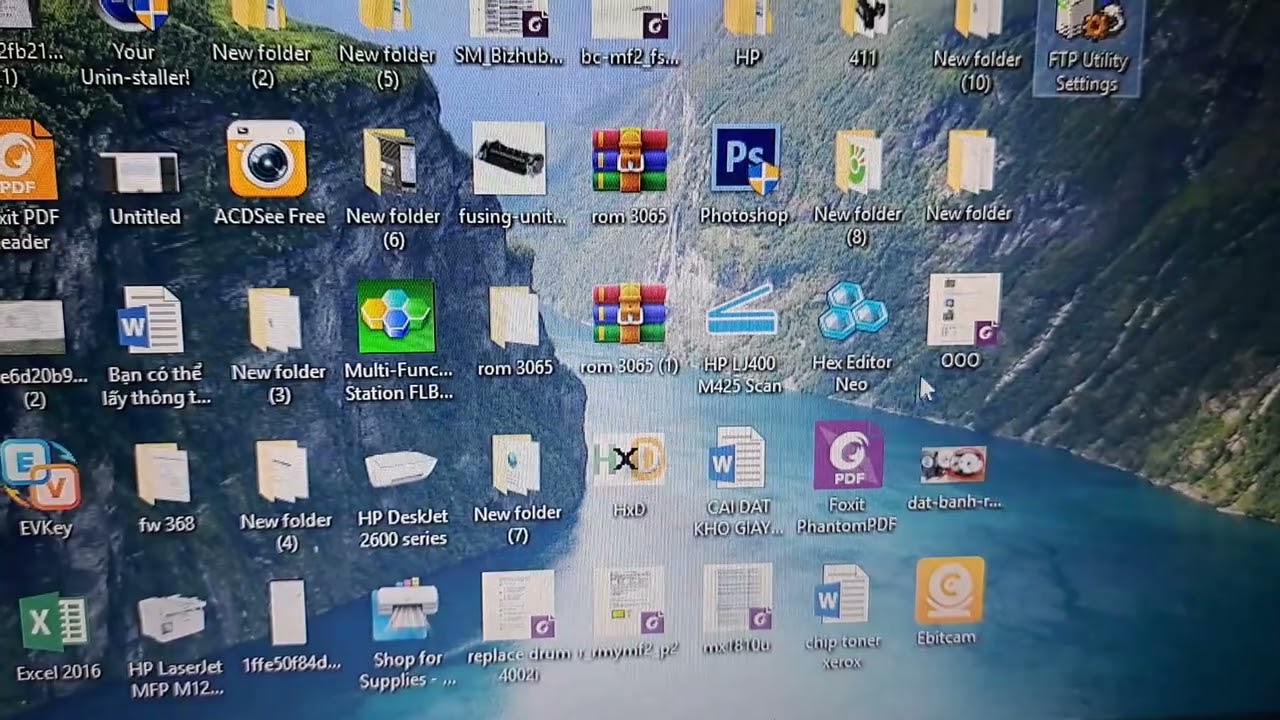Open HP LJ400 M425 Scan shortcut
The height and width of the screenshot is (720, 1280).
point(741,312)
